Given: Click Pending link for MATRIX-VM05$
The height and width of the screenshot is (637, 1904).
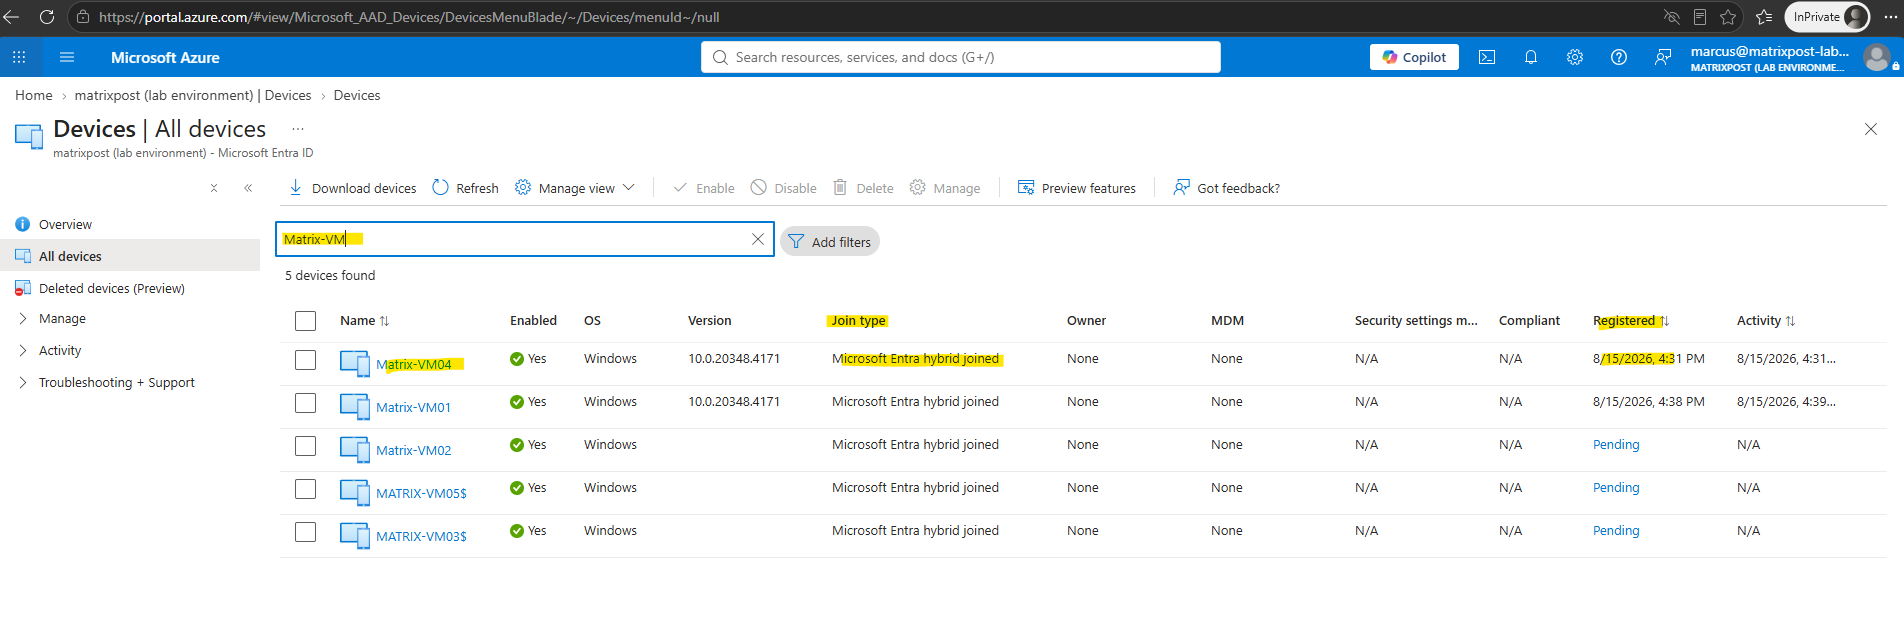Looking at the screenshot, I should pyautogui.click(x=1616, y=488).
